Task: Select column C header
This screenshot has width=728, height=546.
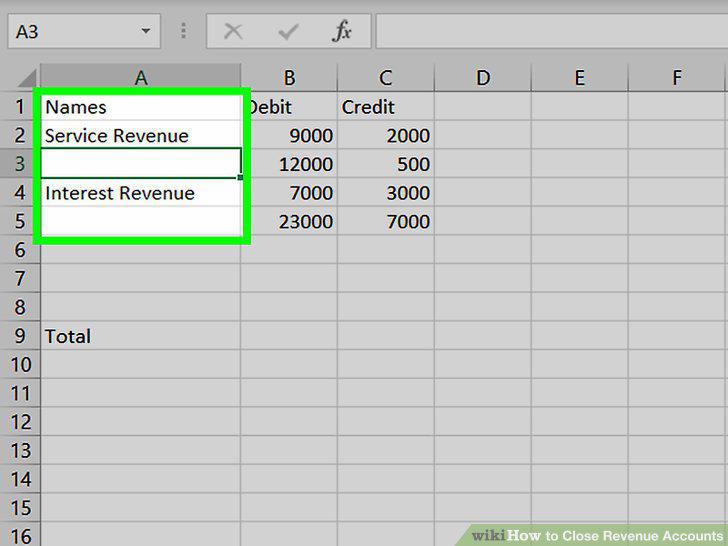Action: click(386, 78)
